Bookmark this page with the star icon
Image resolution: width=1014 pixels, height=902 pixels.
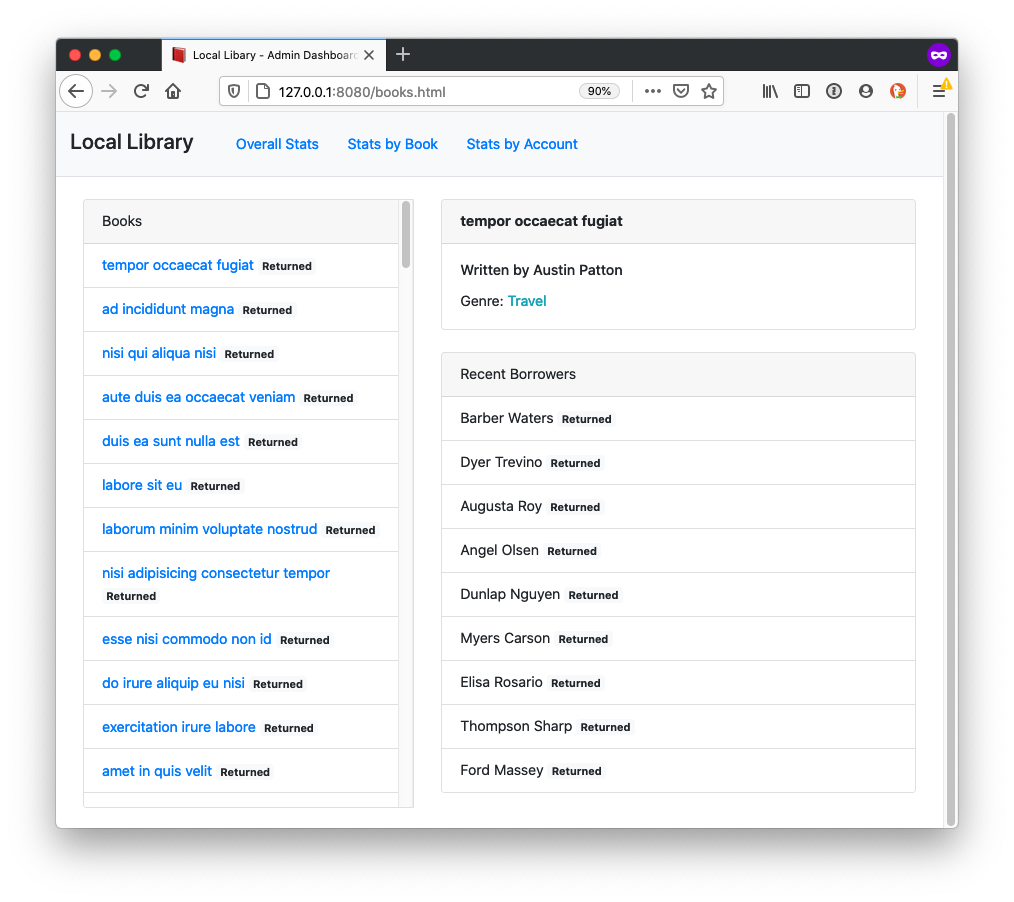(709, 91)
